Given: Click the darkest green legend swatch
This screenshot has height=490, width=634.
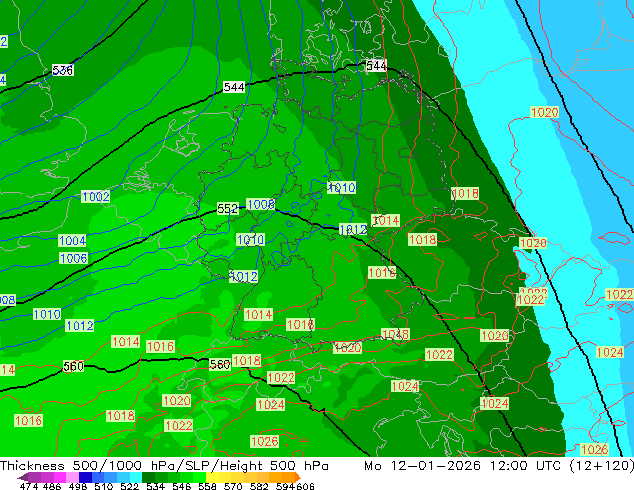Looking at the screenshot, I should 148,477.
